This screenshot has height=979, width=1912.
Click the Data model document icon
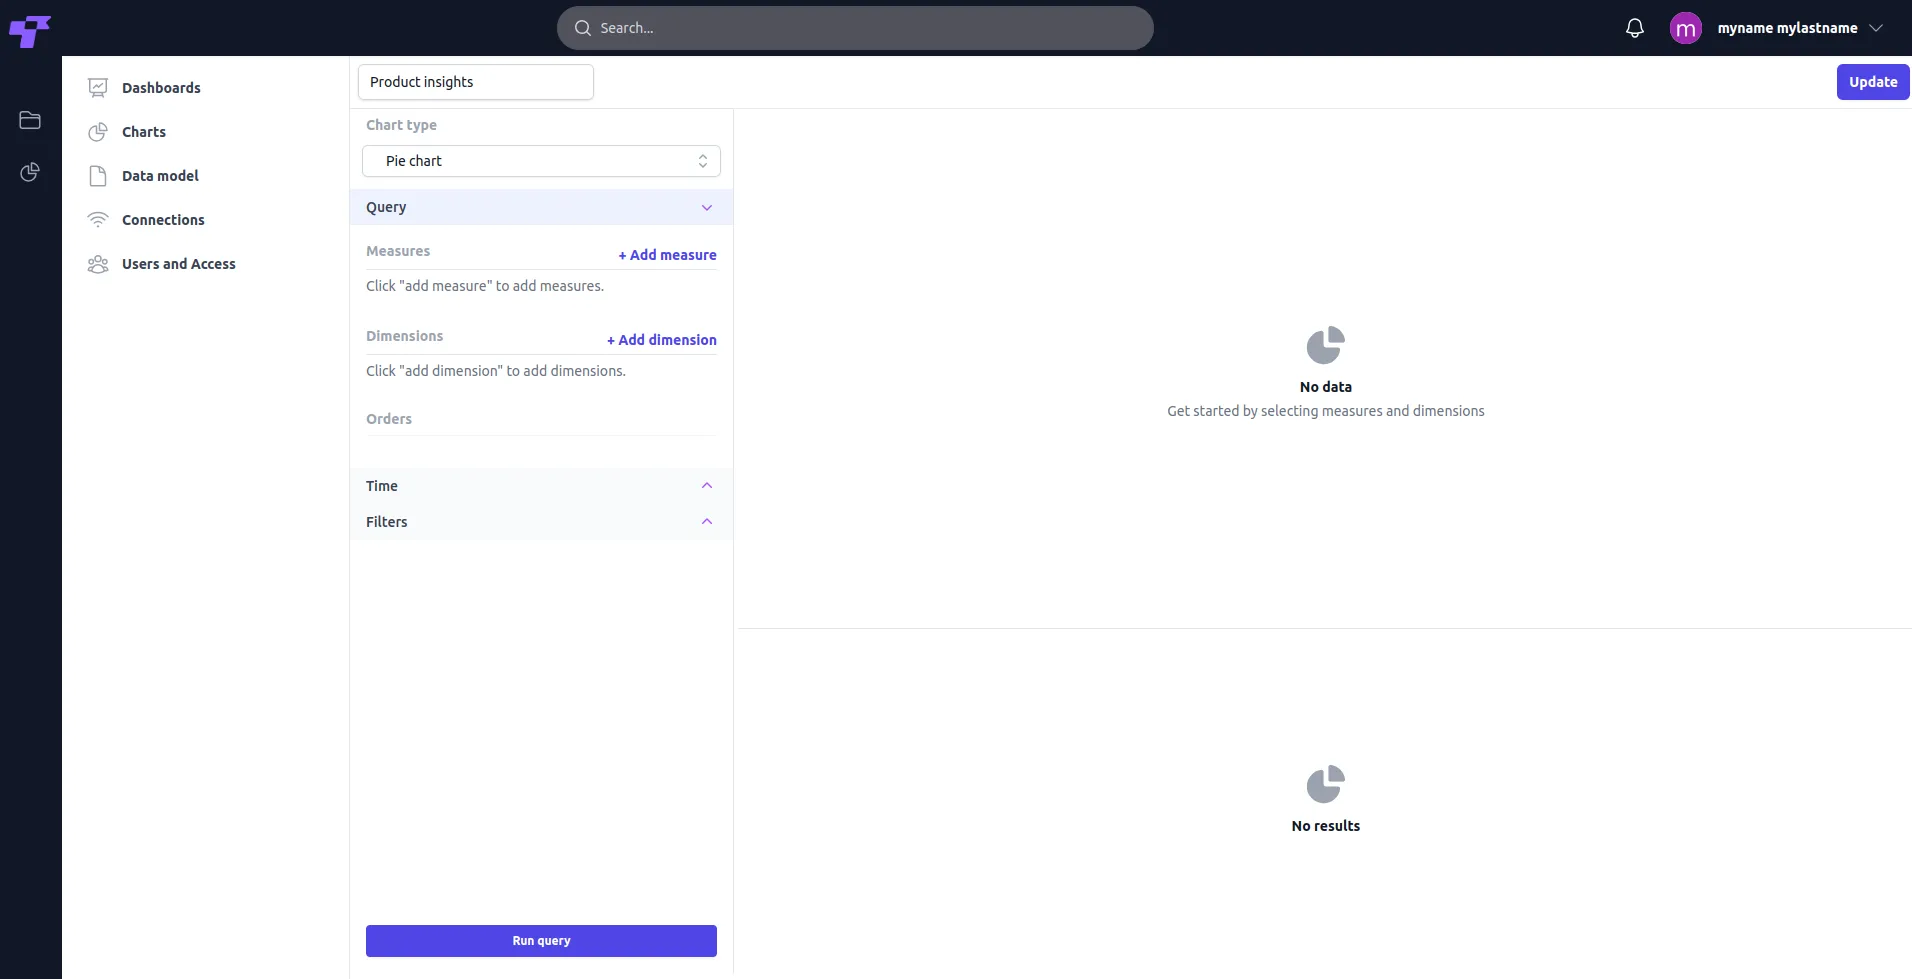tap(98, 176)
